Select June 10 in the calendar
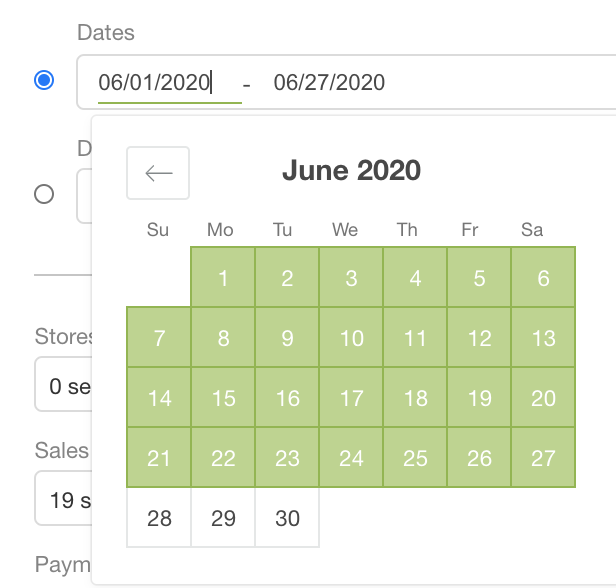Viewport: 616px width, 588px height. coord(351,337)
